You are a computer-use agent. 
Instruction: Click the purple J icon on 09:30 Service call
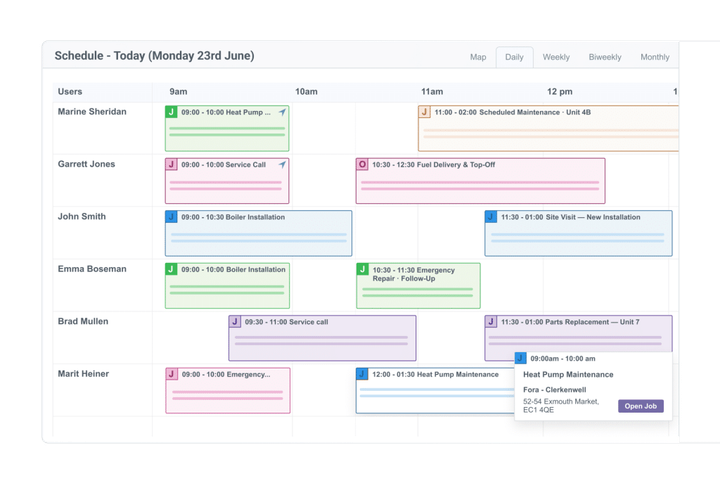235,321
